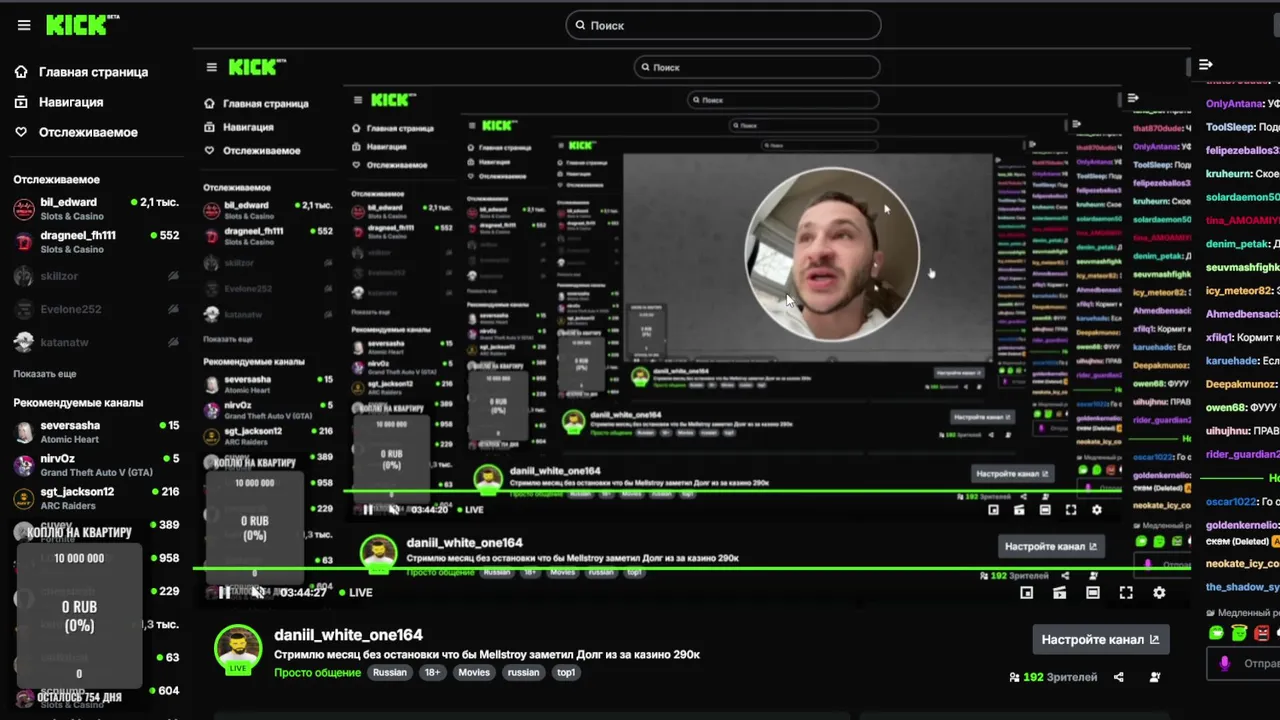Open chat user uihujhnu
The width and height of the screenshot is (1280, 720).
[x=1228, y=431]
